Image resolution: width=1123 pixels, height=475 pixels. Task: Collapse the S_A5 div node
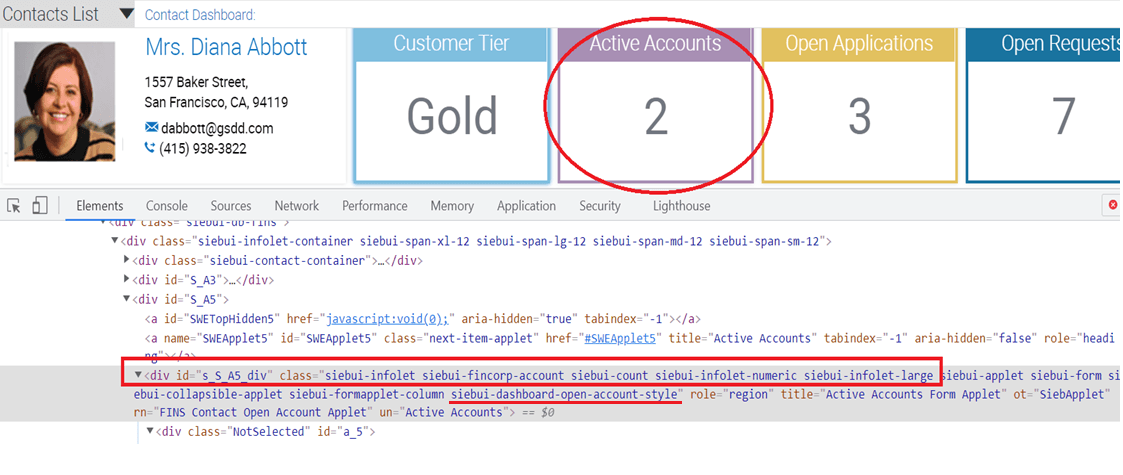point(127,299)
